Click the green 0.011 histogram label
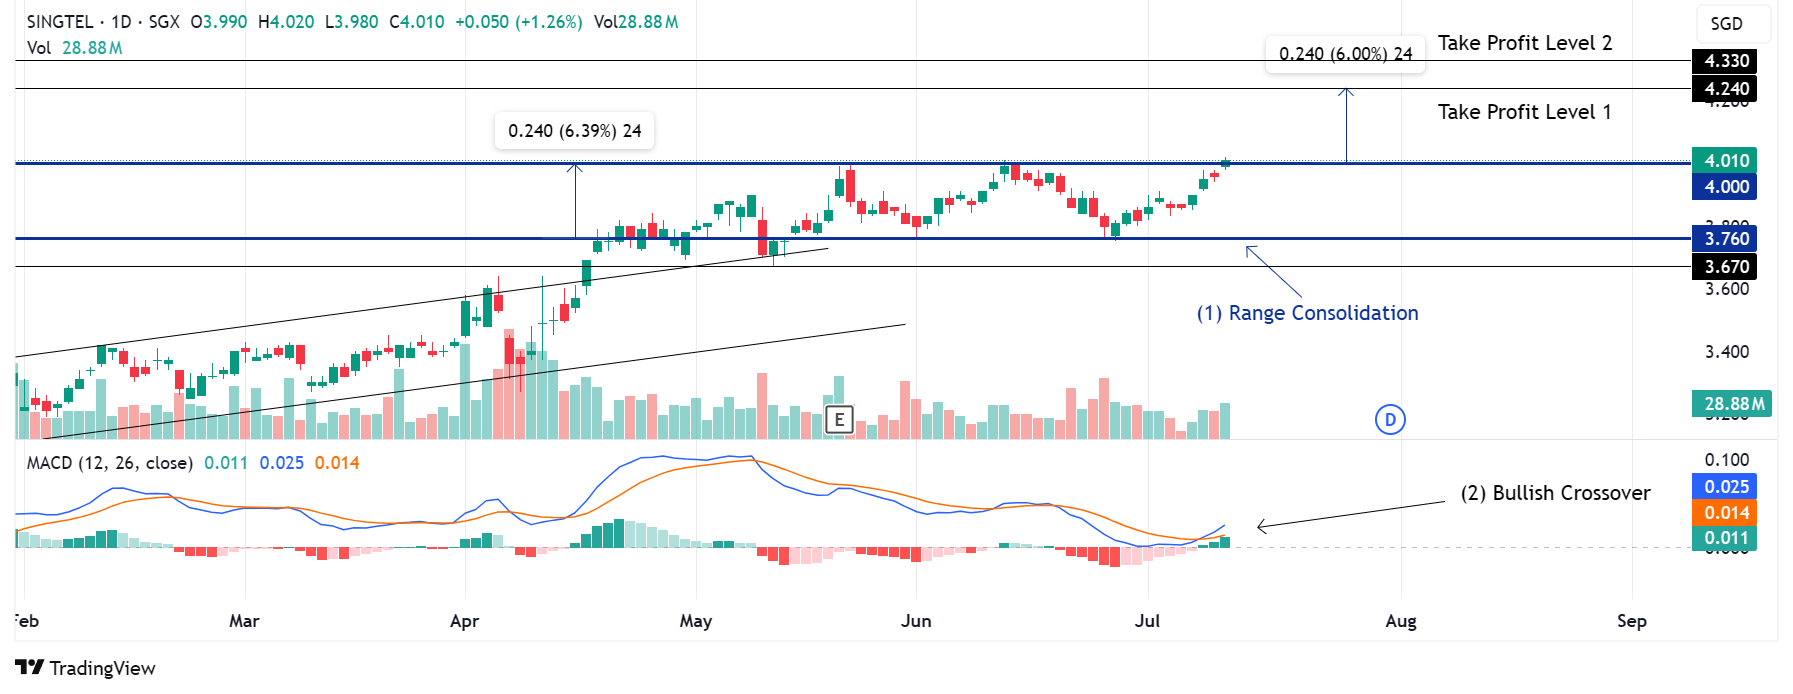This screenshot has height=694, width=1793. coord(1724,538)
